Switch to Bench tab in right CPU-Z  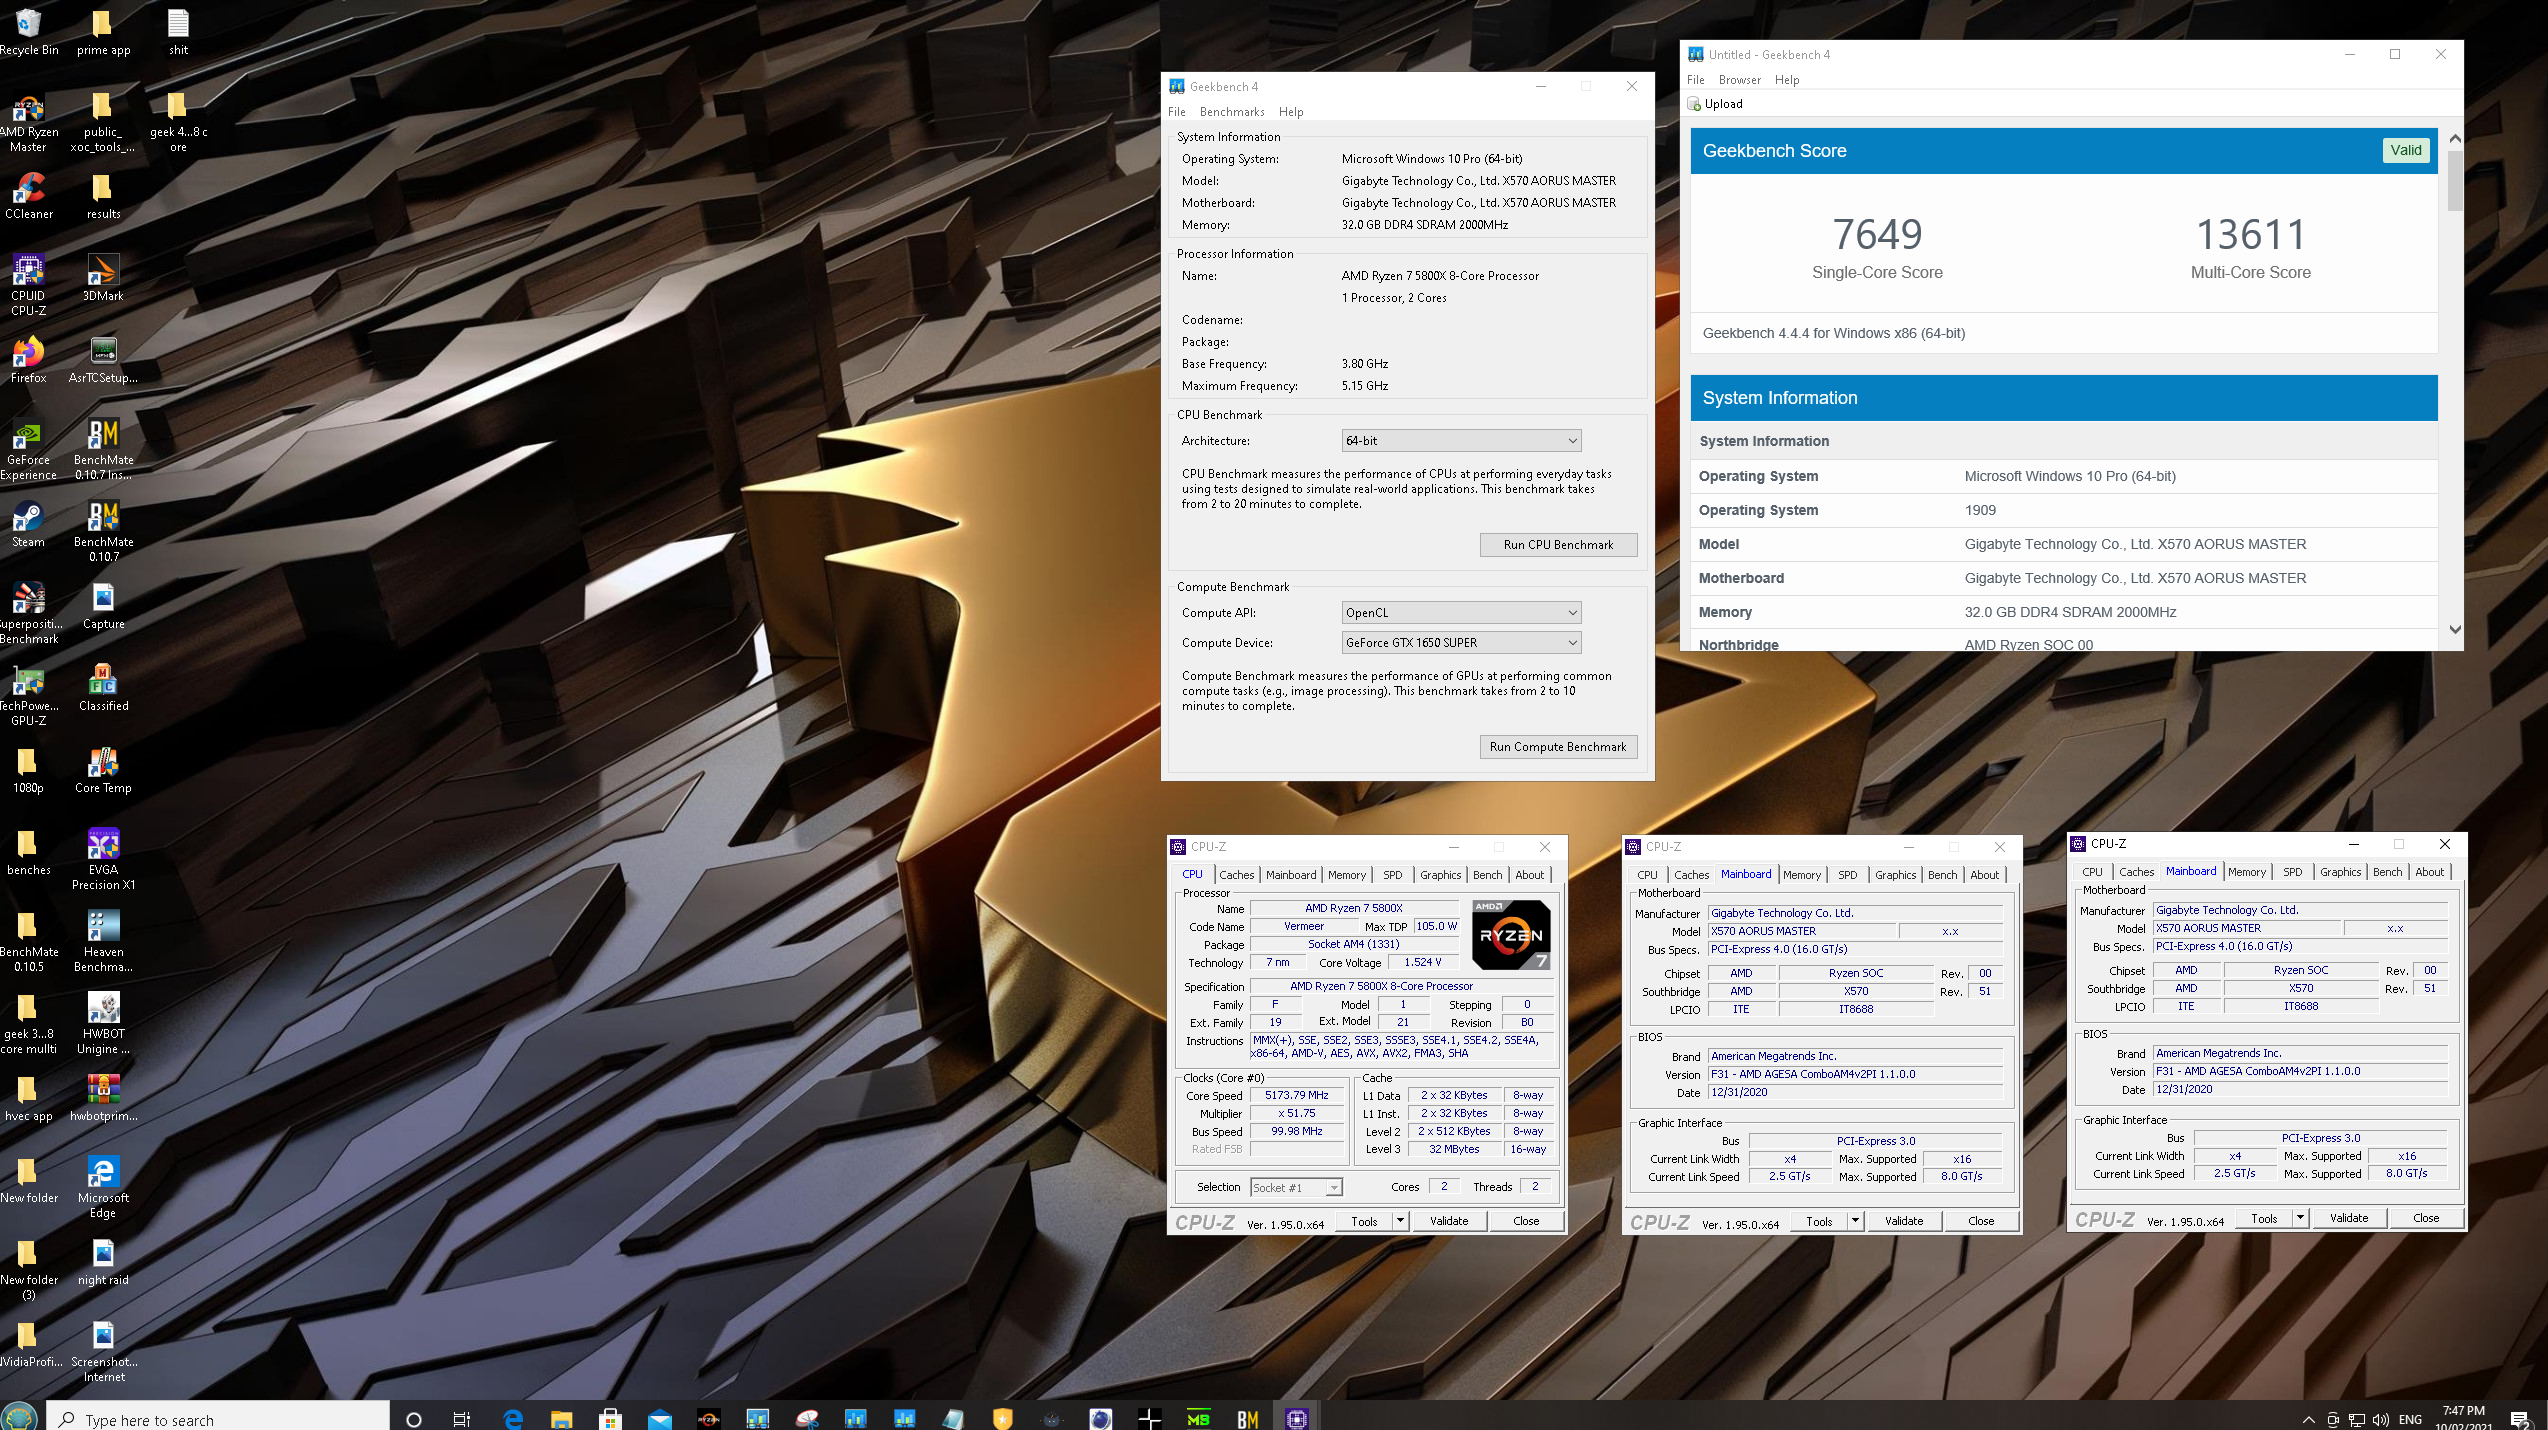pos(2387,872)
